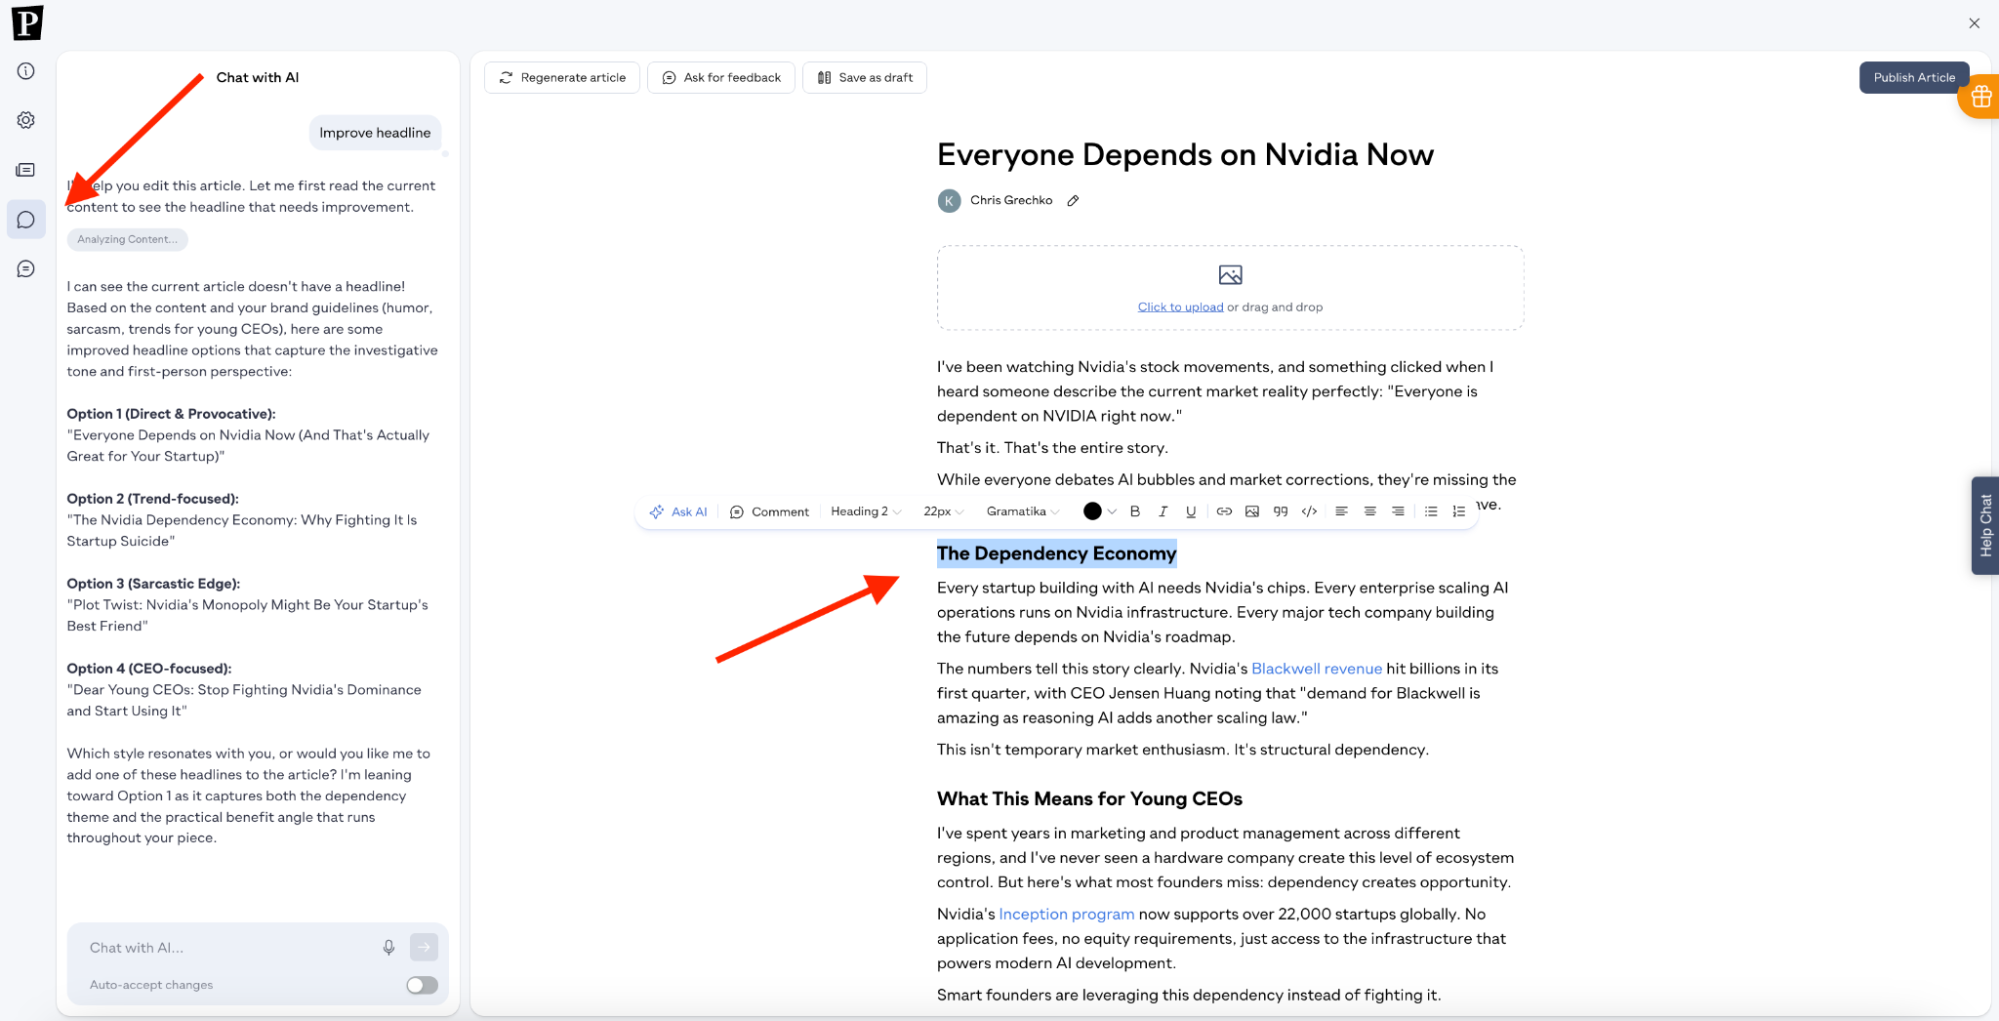Viewport: 1999px width, 1021px height.
Task: Open the Blackwell revenue link
Action: (1316, 668)
